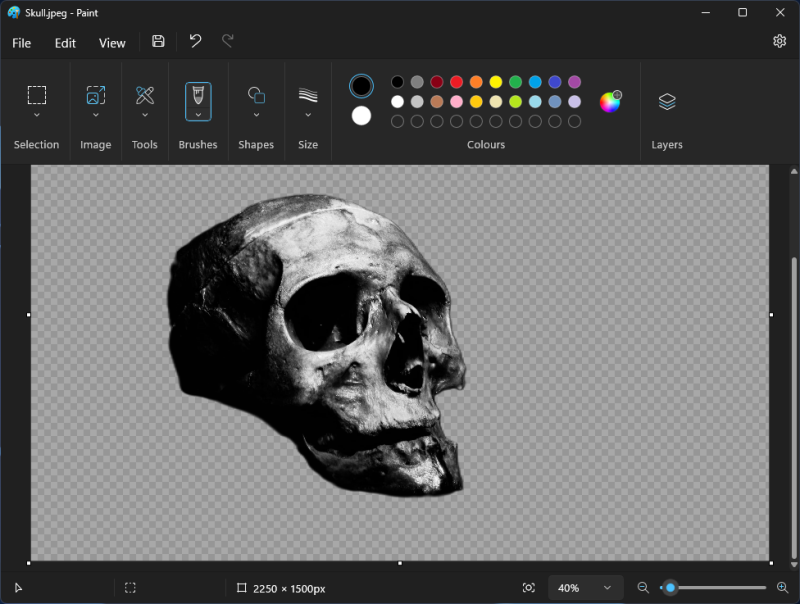The image size is (800, 604).
Task: Click the fit to window icon
Action: [528, 588]
